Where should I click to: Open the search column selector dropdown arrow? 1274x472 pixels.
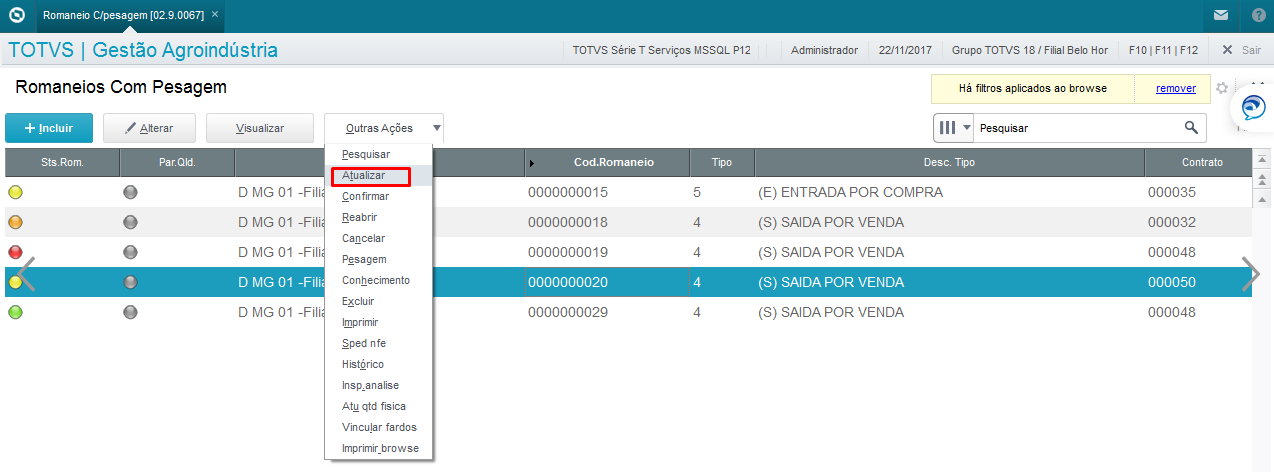pyautogui.click(x=967, y=128)
